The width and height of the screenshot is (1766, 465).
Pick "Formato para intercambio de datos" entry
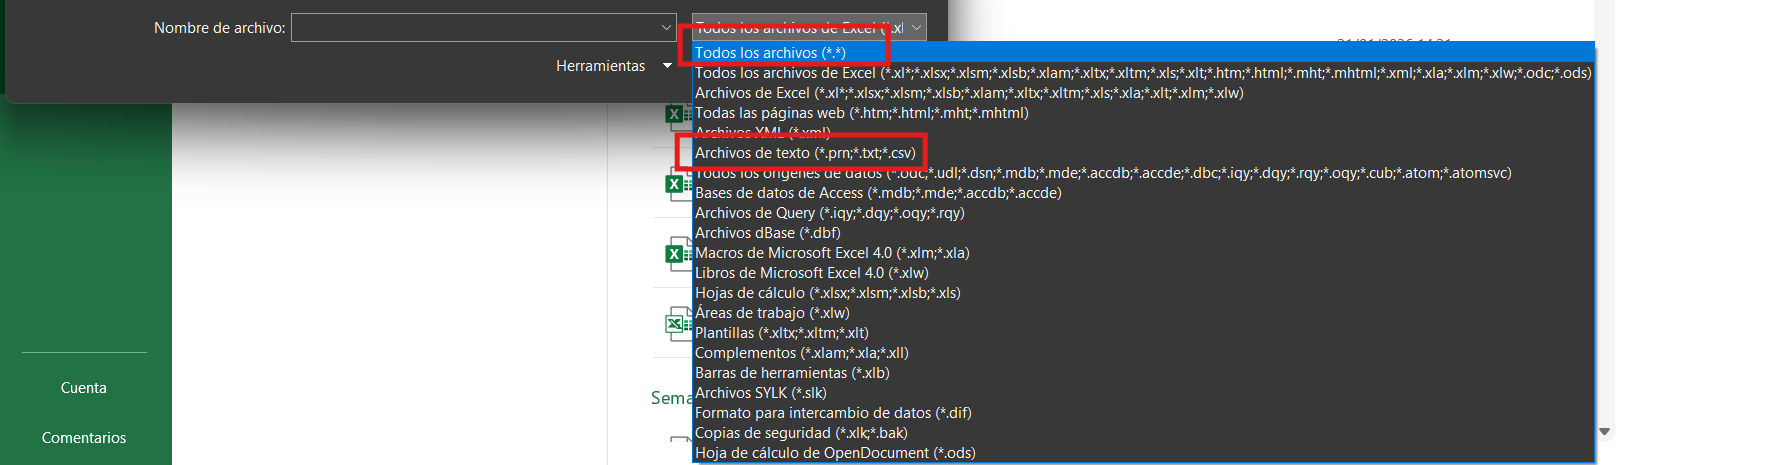832,413
